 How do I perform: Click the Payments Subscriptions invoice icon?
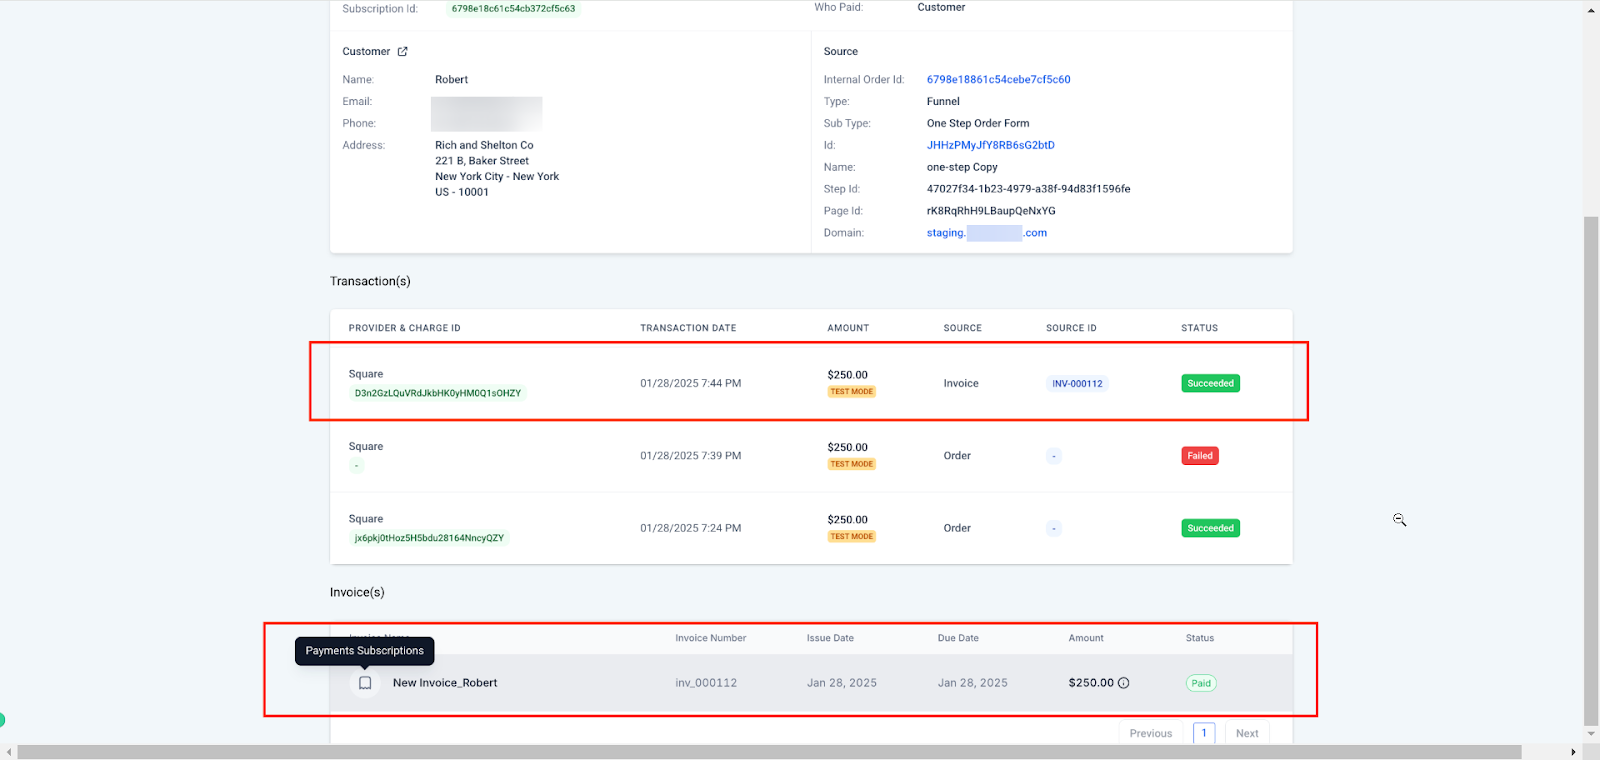(x=365, y=683)
